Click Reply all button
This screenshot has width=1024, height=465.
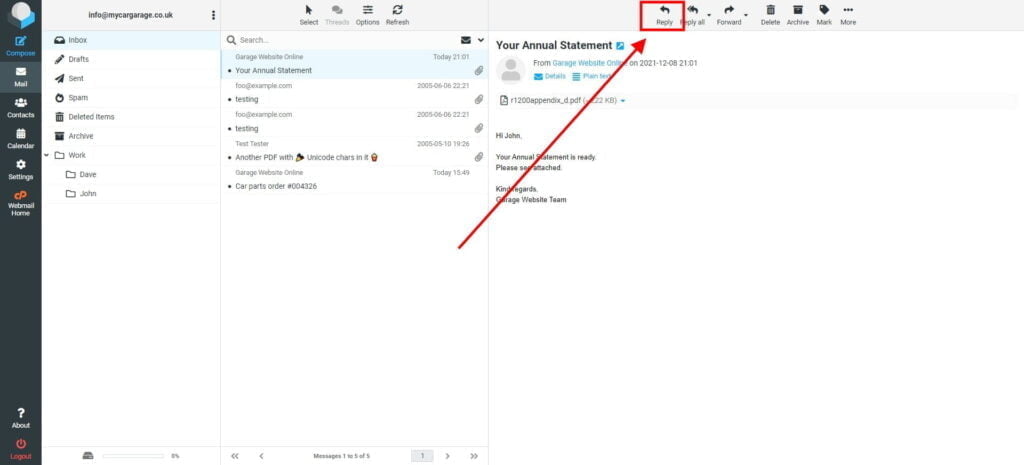tap(692, 15)
